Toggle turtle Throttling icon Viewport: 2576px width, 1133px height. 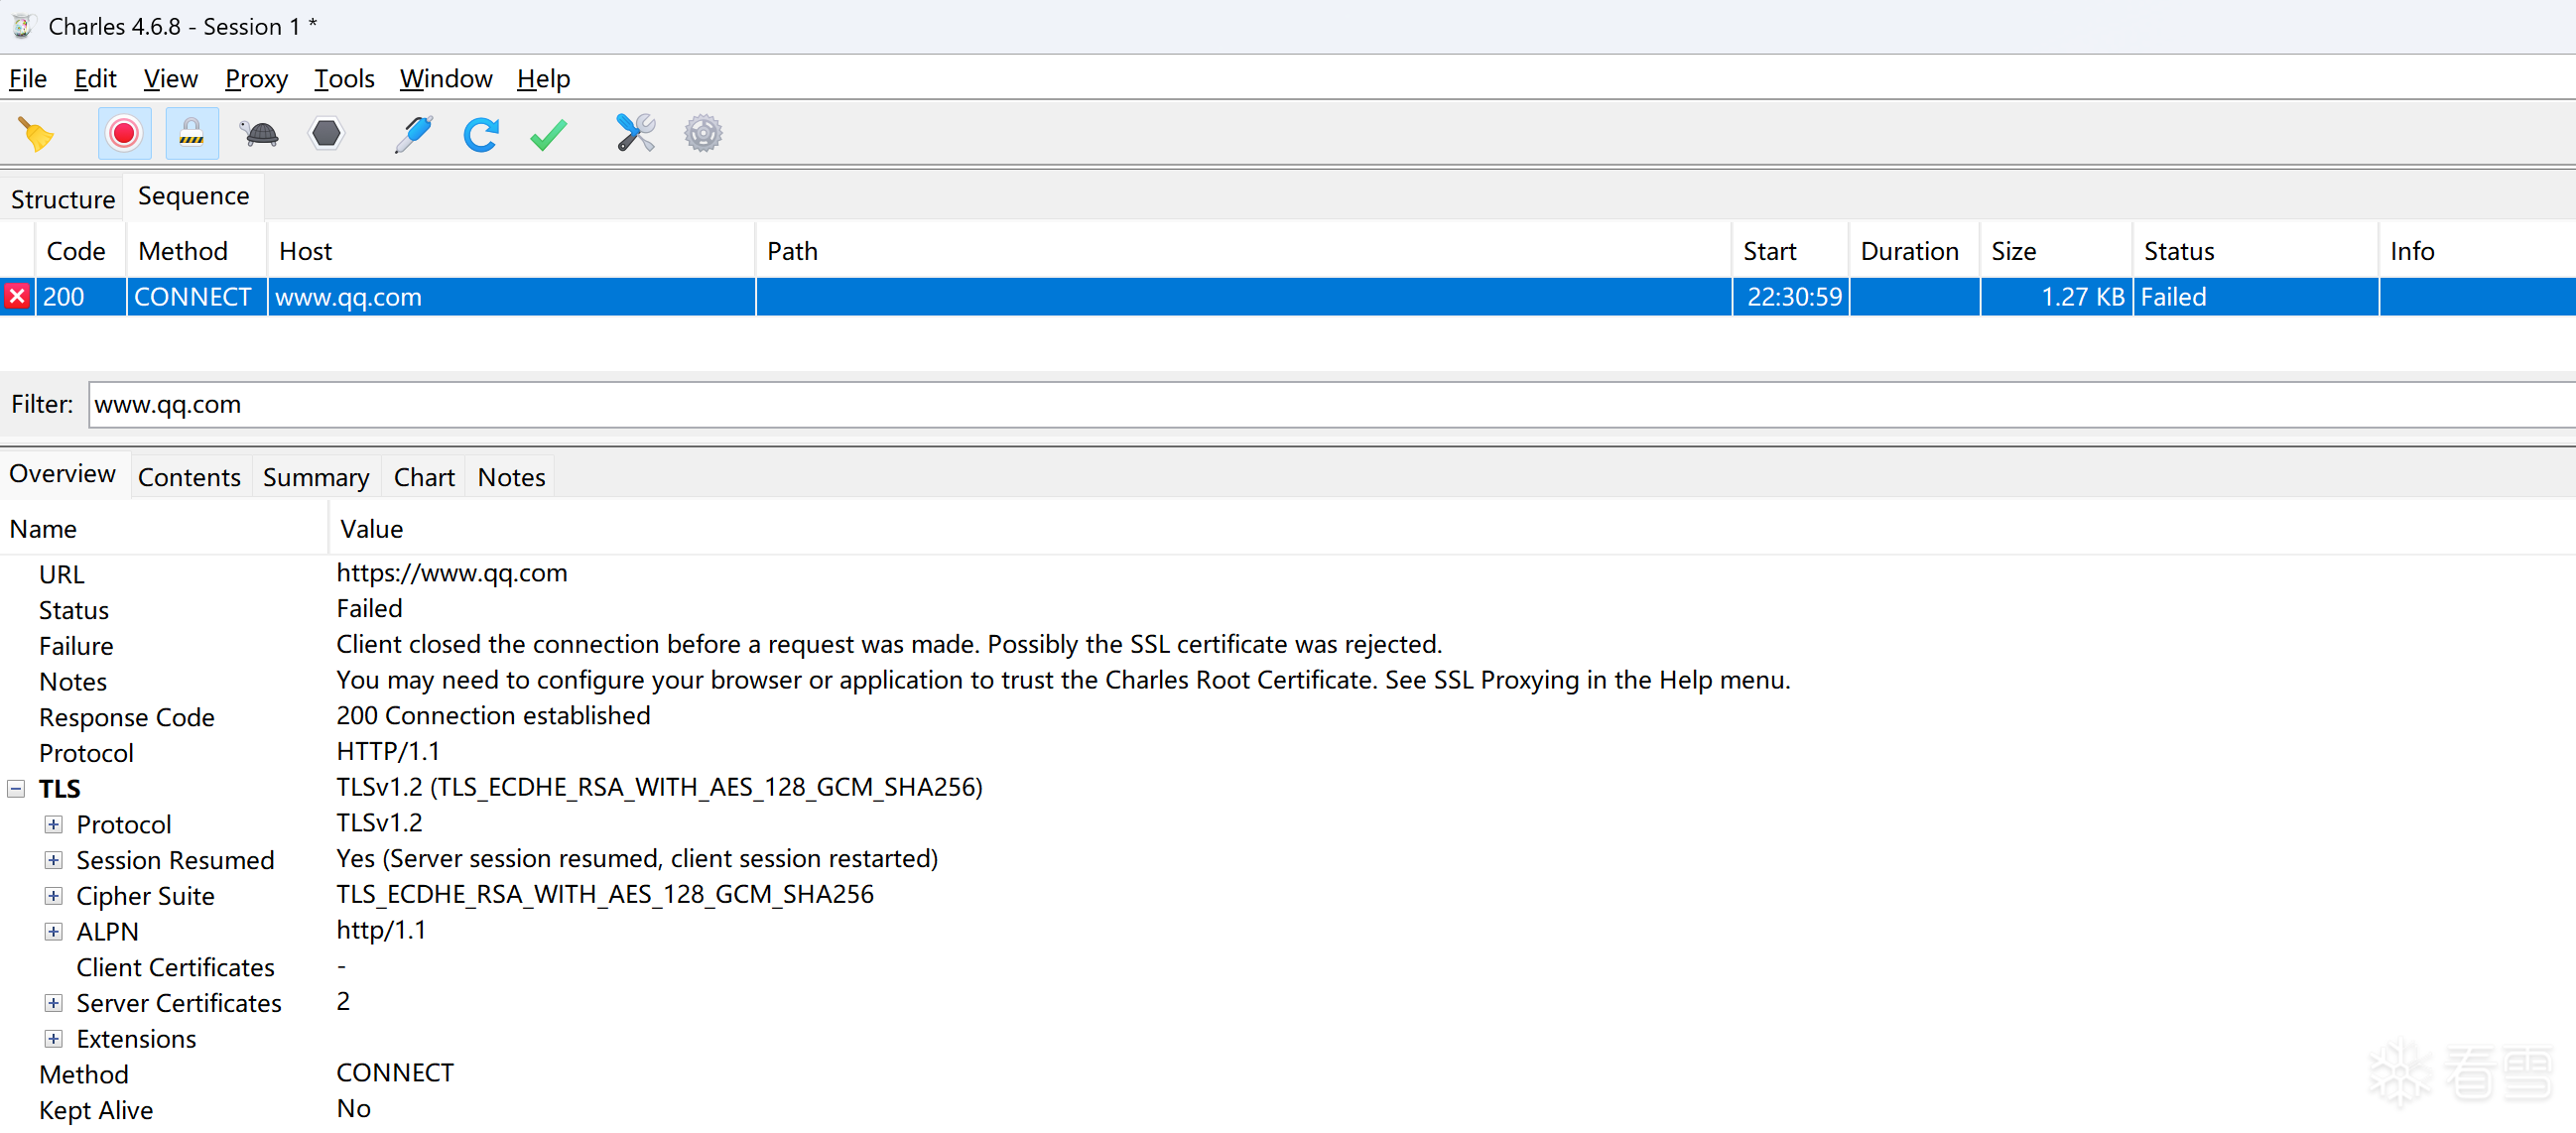coord(259,134)
